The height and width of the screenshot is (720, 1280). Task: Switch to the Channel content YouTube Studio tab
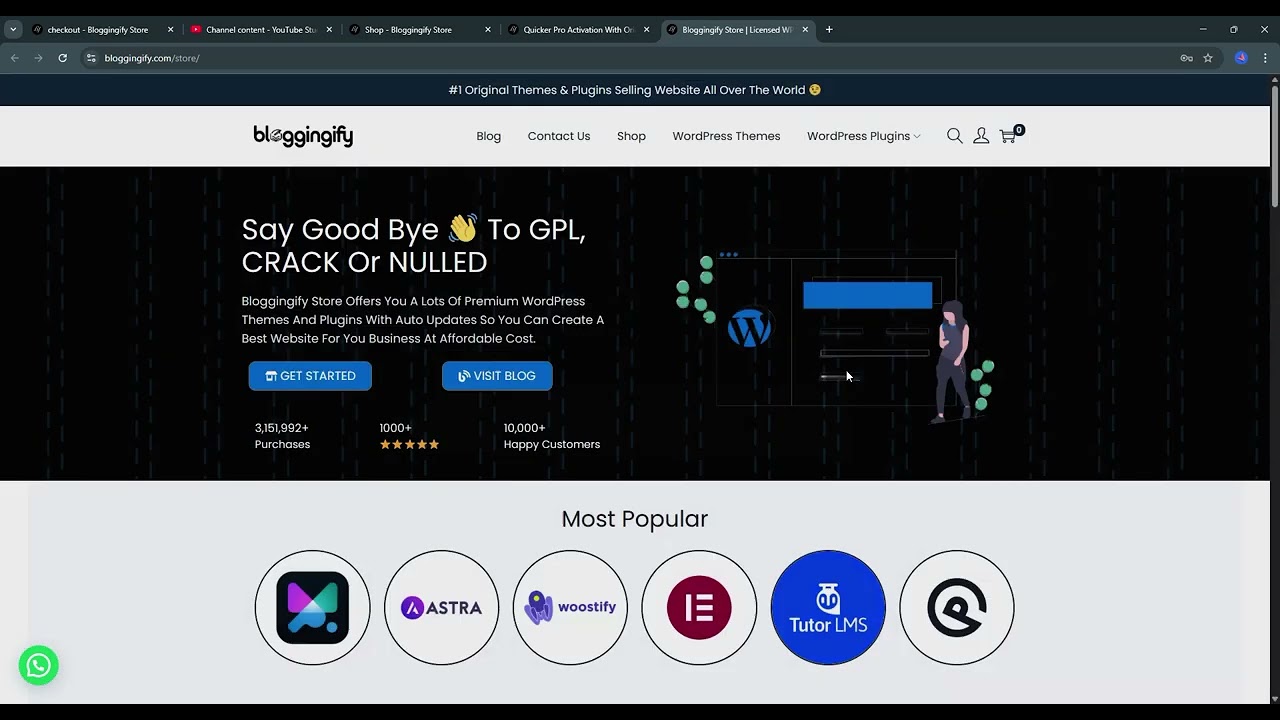[260, 29]
